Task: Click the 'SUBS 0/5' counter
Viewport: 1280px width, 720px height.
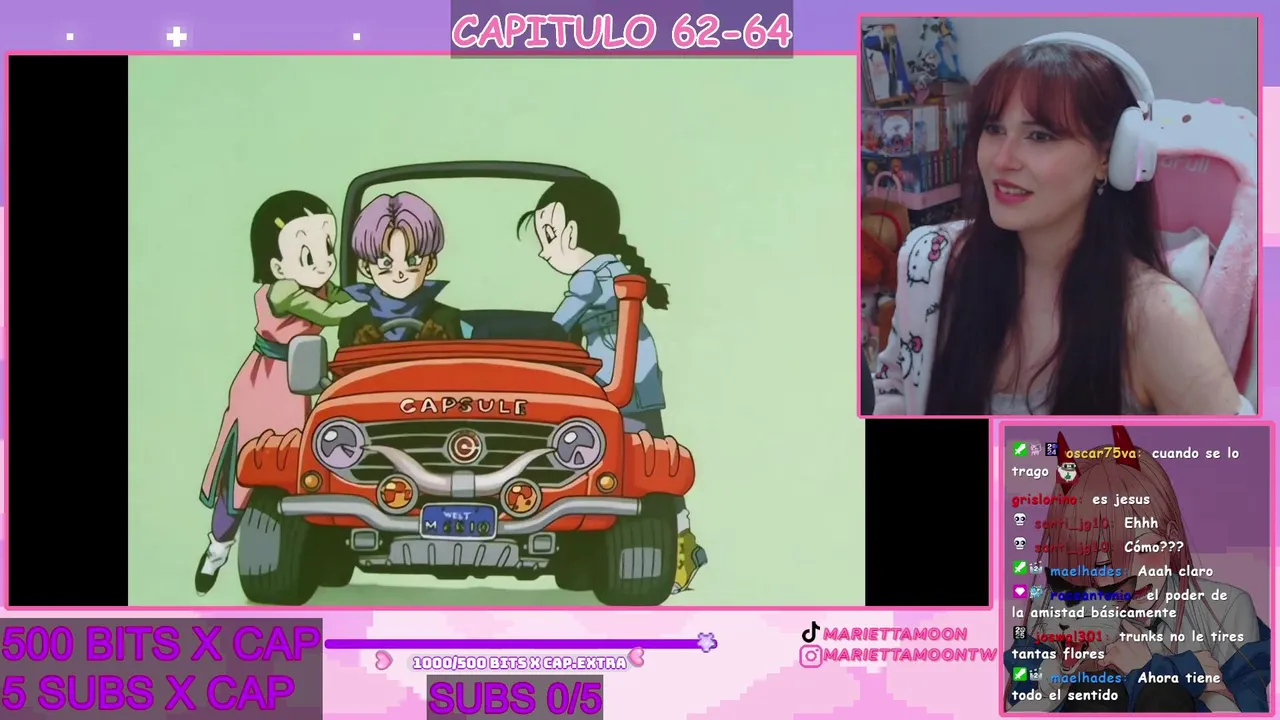Action: pyautogui.click(x=515, y=697)
